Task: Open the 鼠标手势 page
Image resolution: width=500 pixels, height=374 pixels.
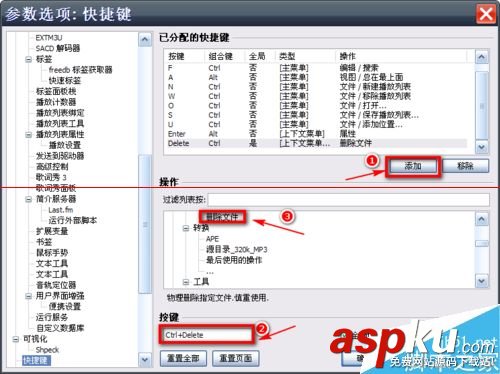Action: coord(52,253)
